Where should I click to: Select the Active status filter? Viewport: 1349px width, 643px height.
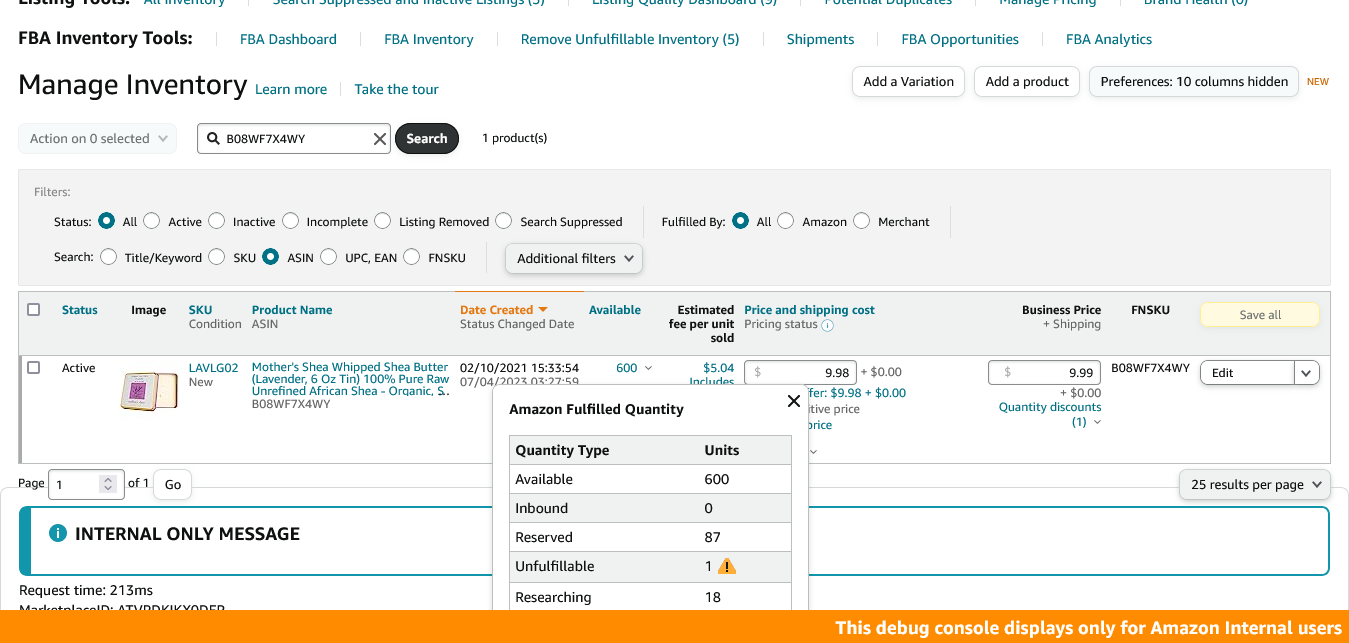152,221
